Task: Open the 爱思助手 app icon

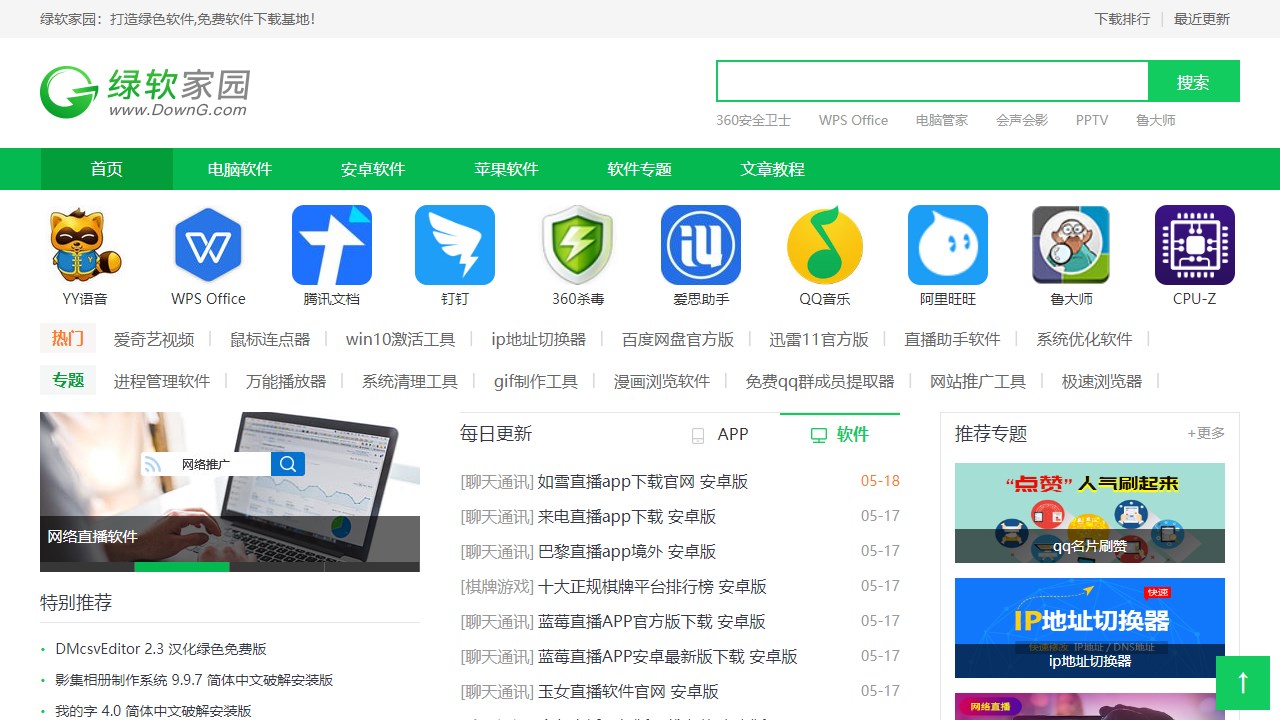Action: 701,245
